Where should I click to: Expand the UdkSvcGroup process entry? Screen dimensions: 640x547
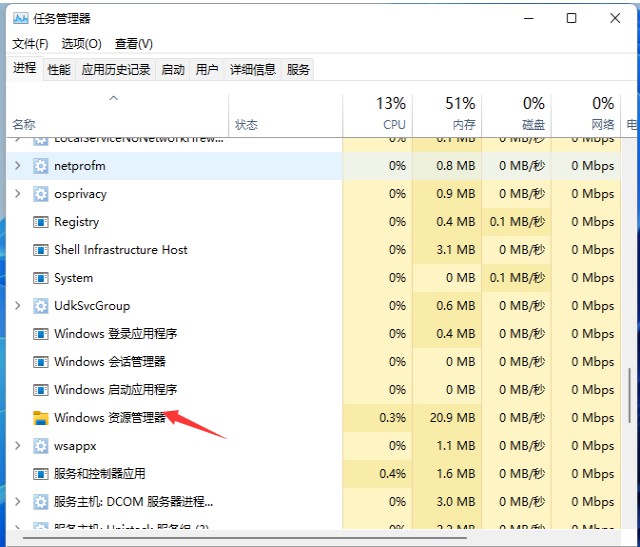[x=18, y=306]
